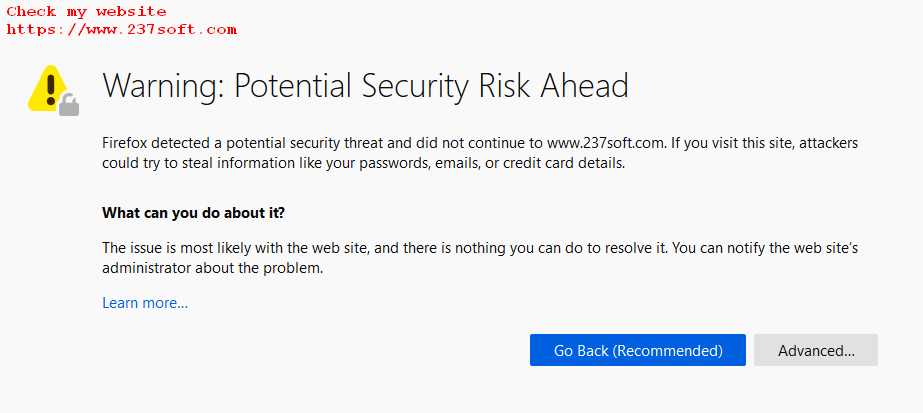Open the Advanced… options button

click(x=816, y=350)
